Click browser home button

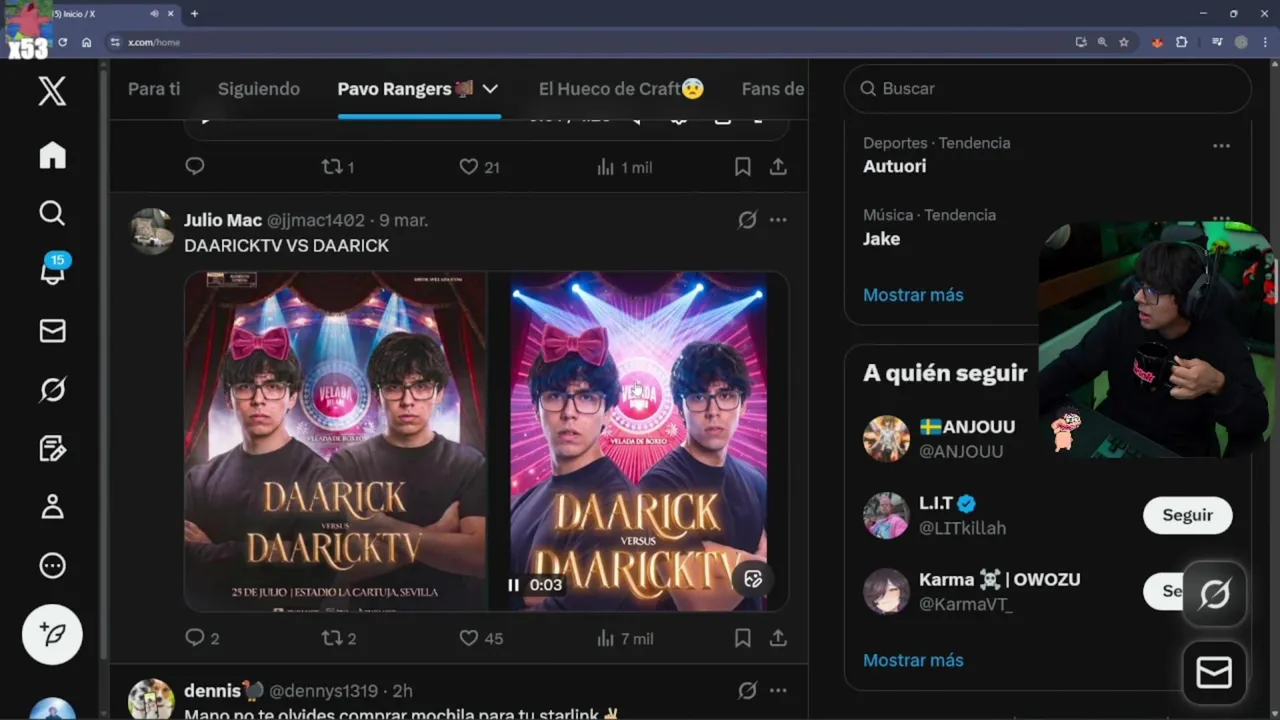(87, 42)
